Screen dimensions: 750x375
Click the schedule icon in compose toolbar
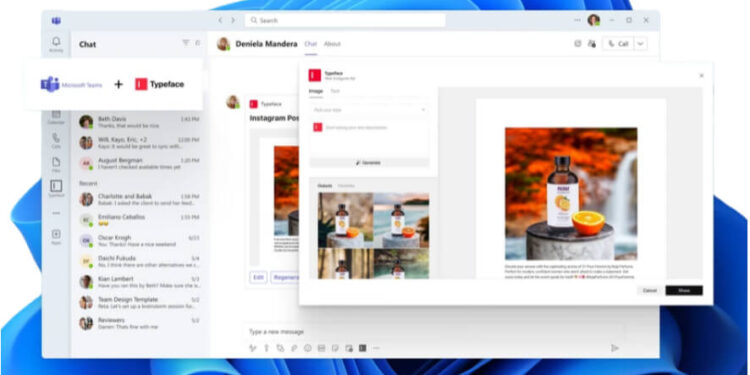tap(349, 348)
